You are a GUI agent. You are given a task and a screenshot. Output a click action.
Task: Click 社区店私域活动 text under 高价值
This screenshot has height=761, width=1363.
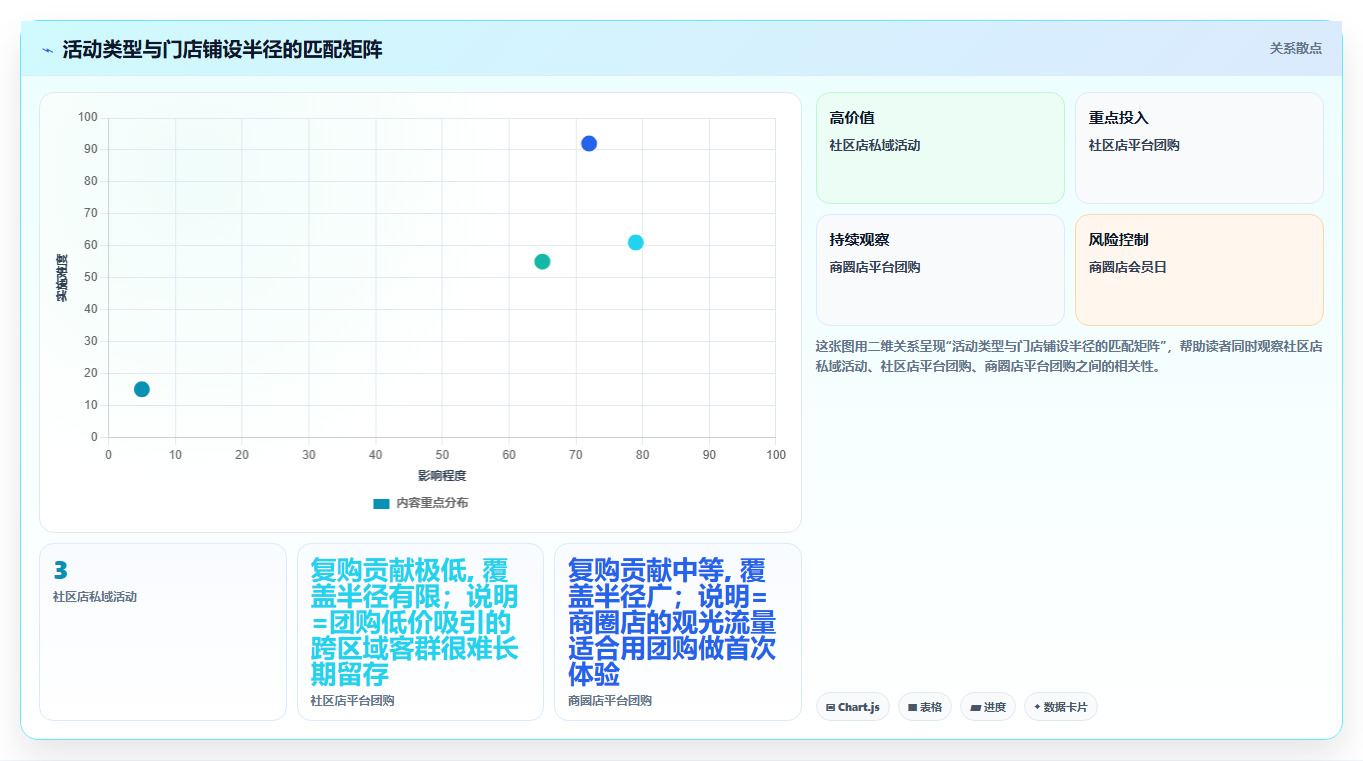[875, 145]
